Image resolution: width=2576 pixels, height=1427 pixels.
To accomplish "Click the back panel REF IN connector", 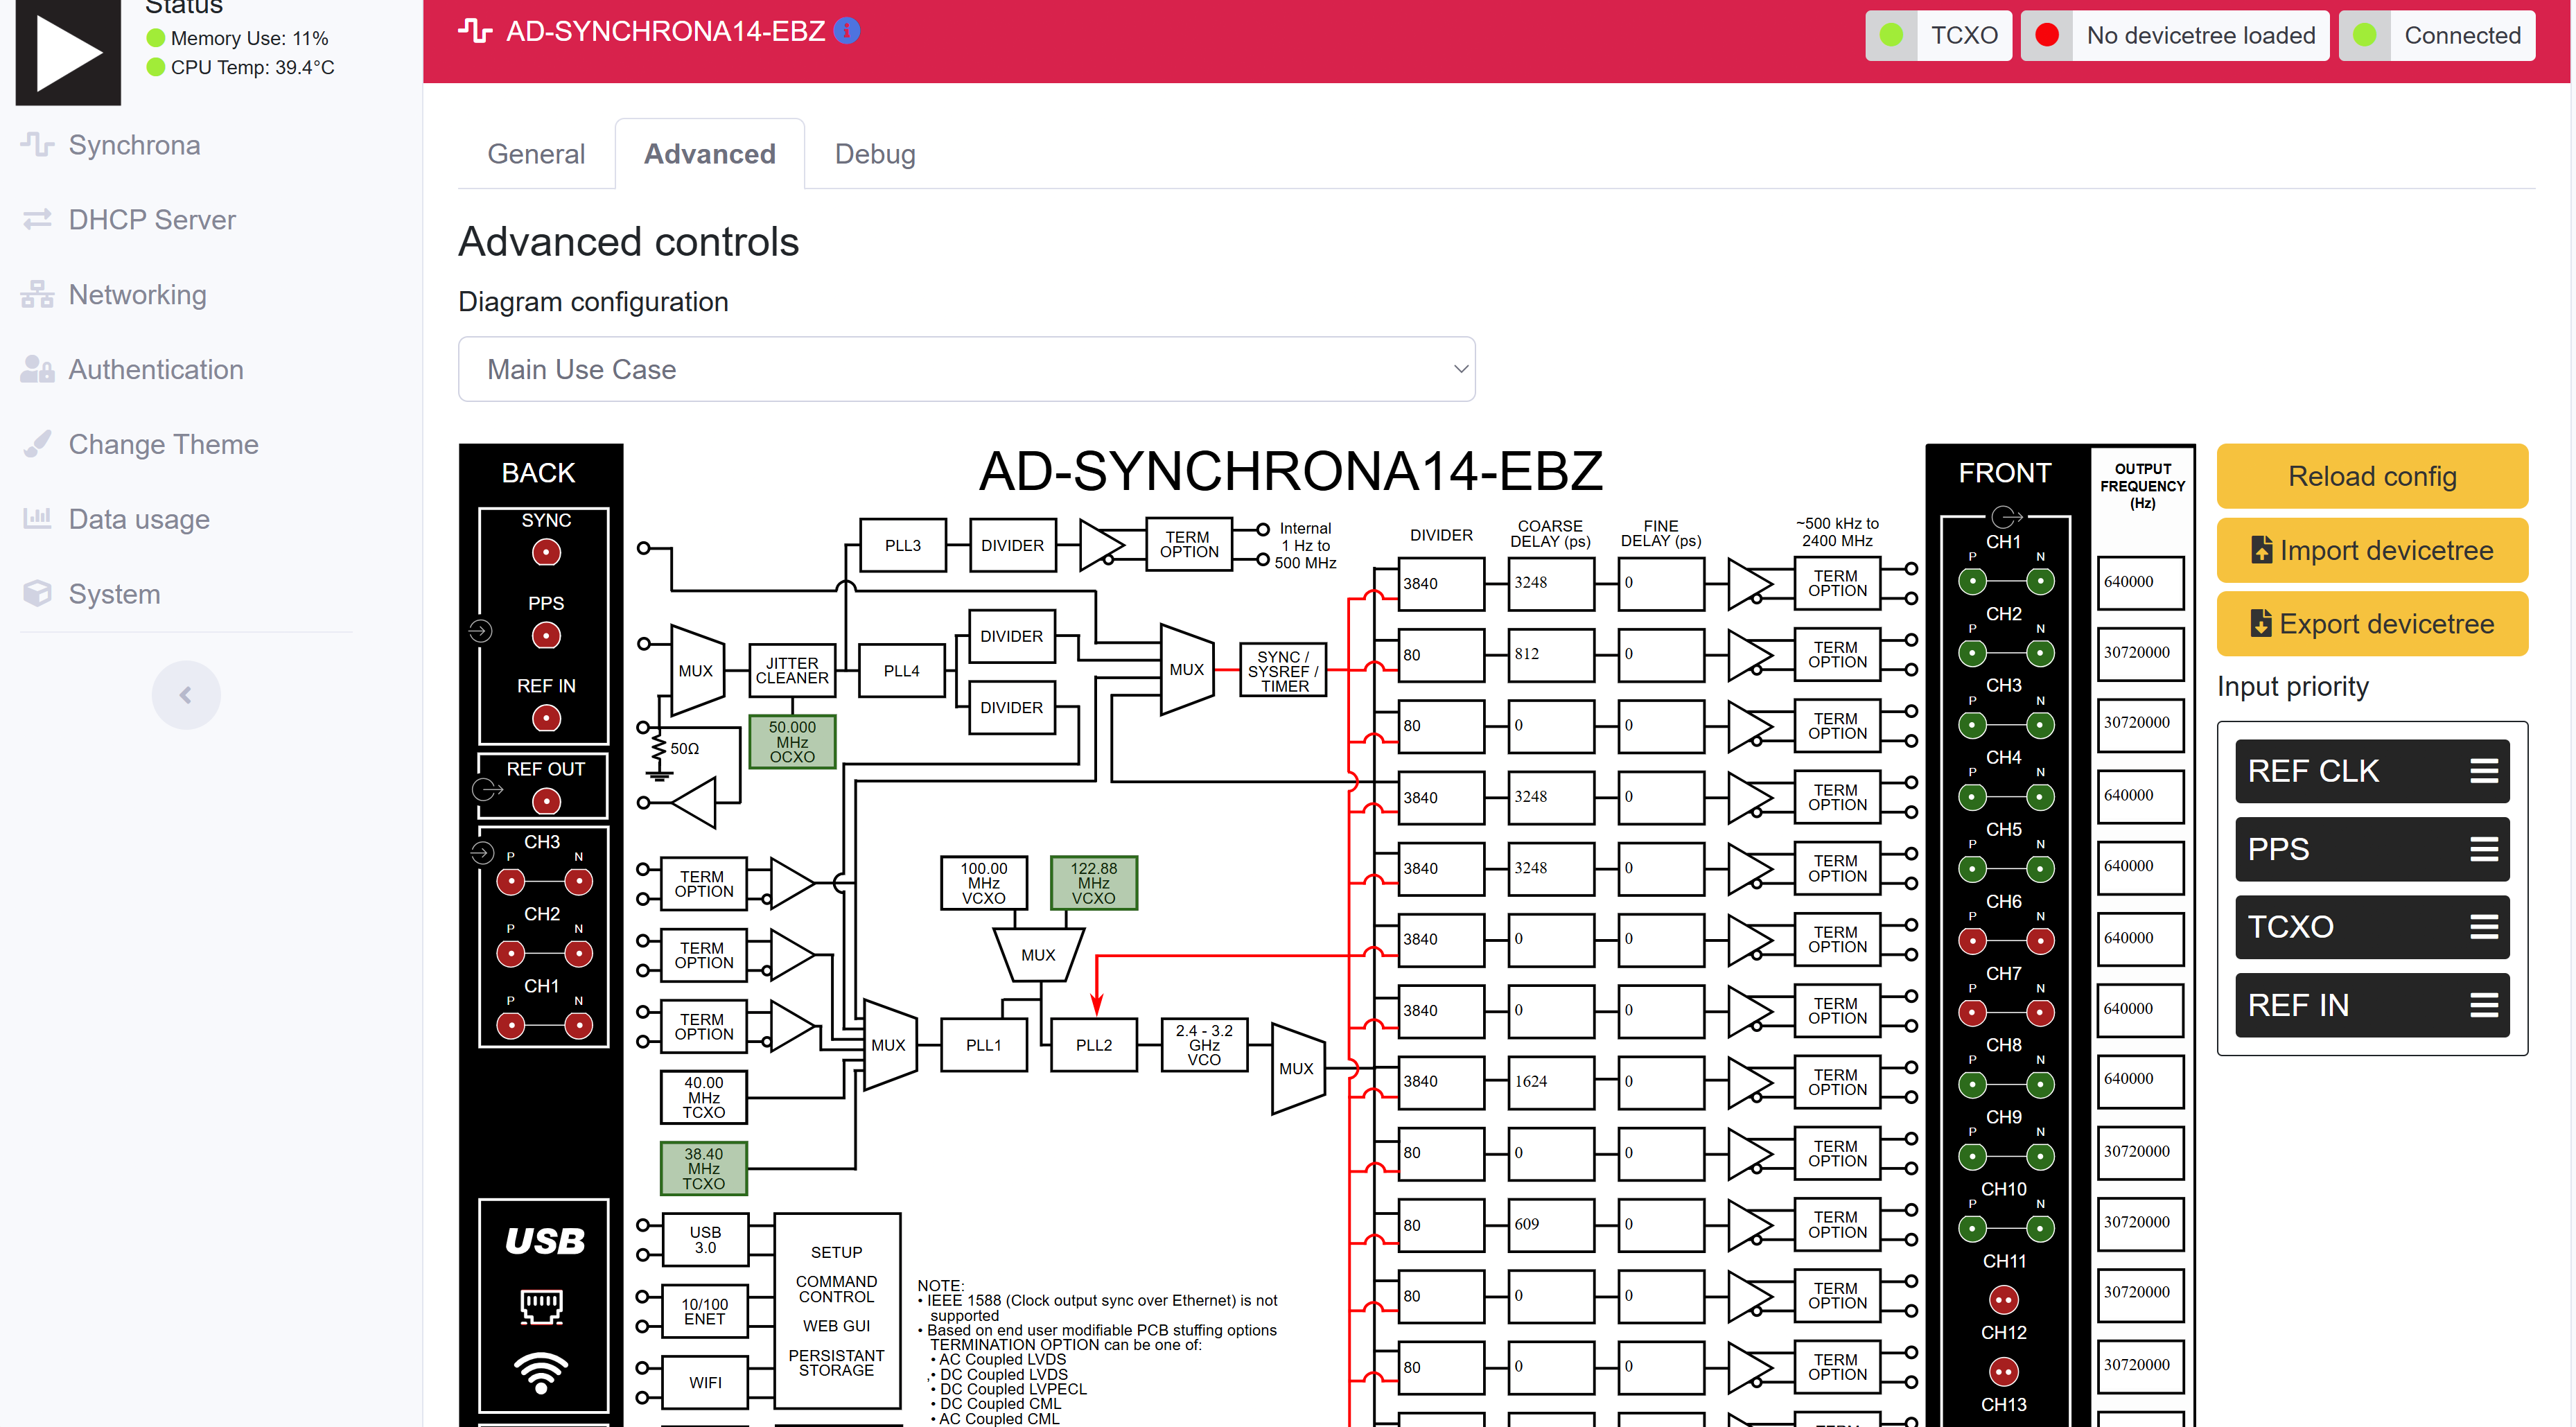I will (546, 718).
